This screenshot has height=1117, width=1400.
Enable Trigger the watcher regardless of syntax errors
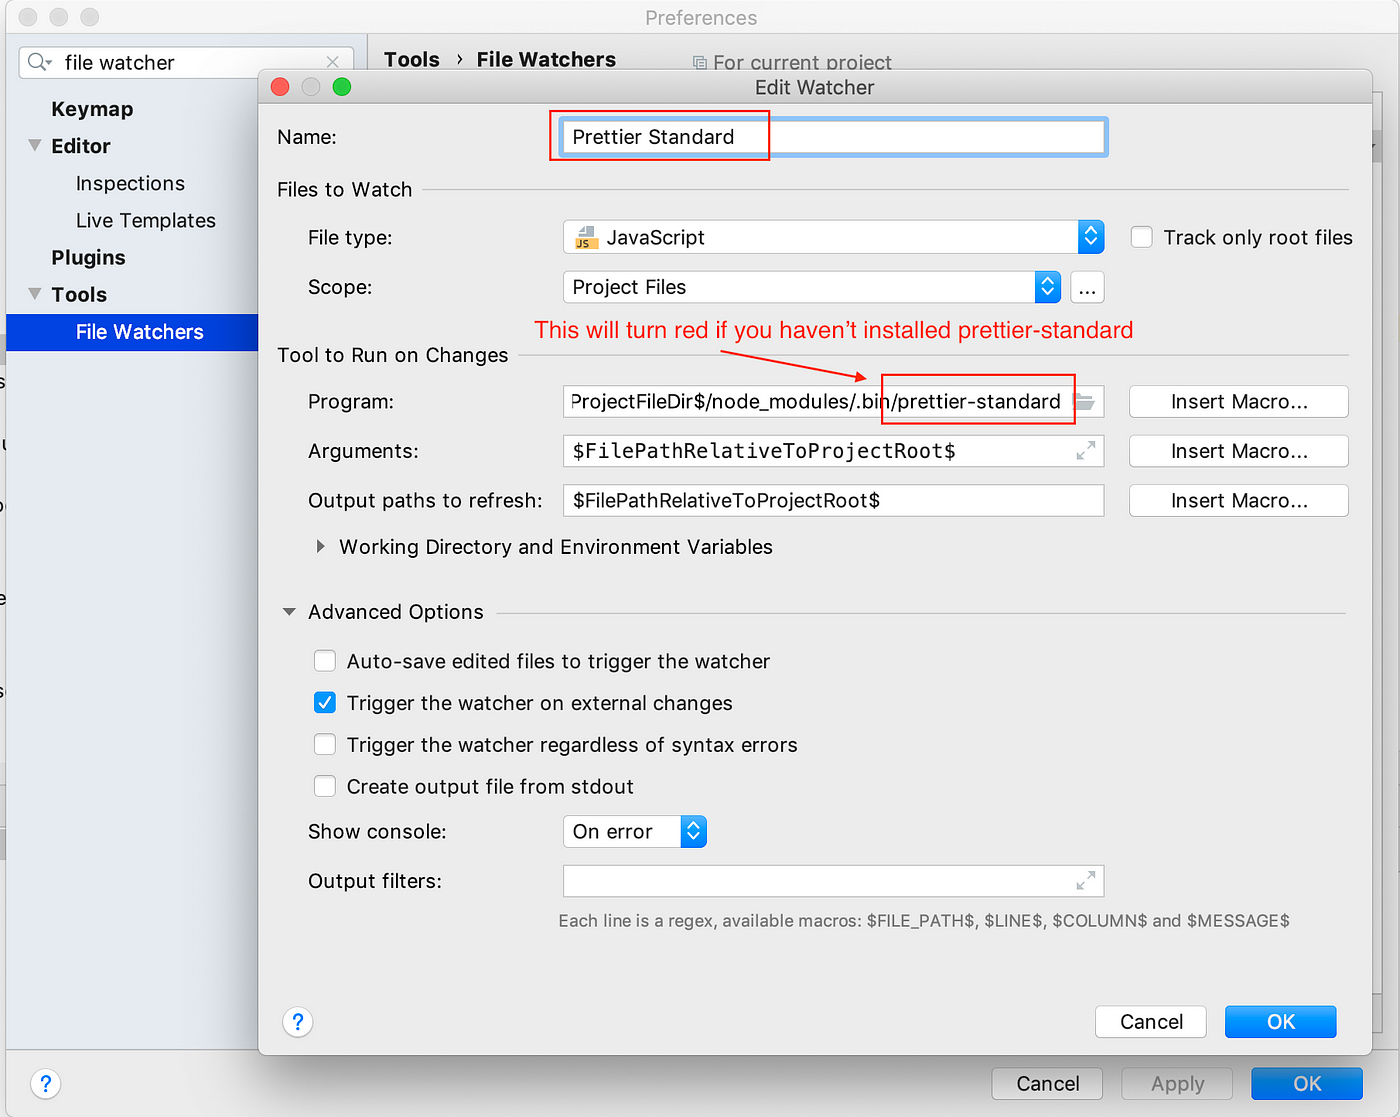(x=325, y=745)
